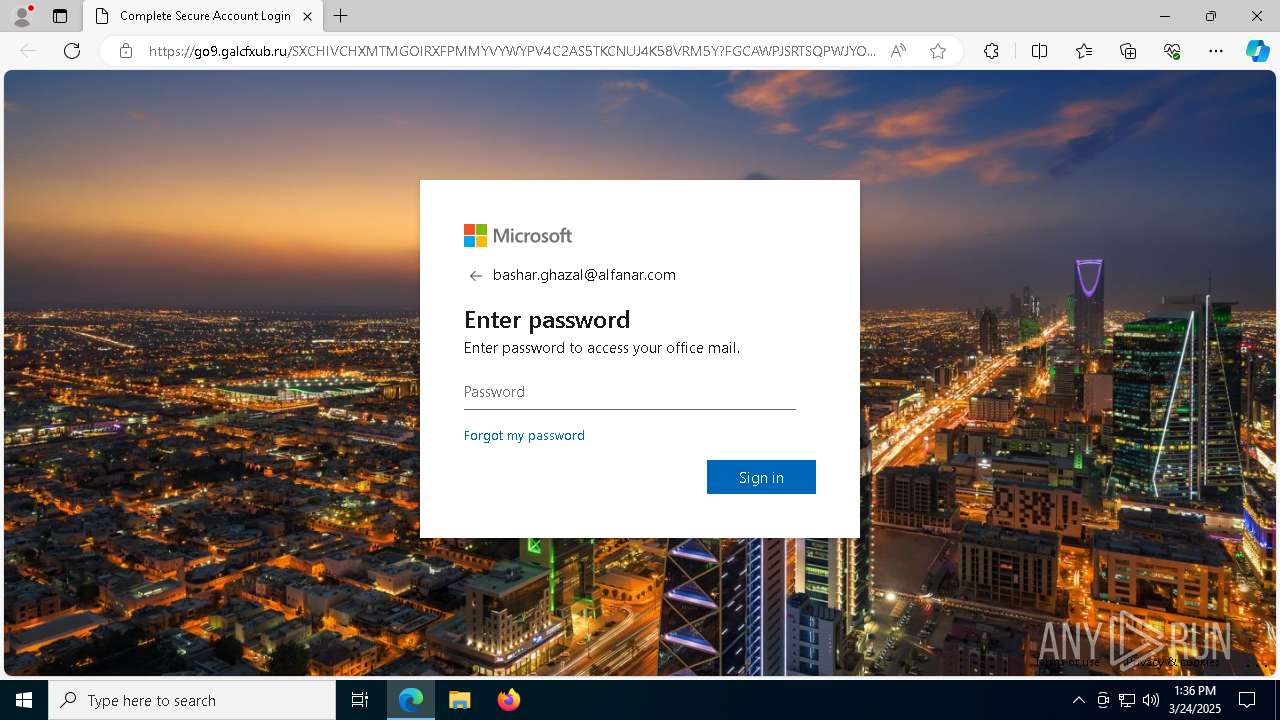Click the taskbar search box

click(x=192, y=700)
